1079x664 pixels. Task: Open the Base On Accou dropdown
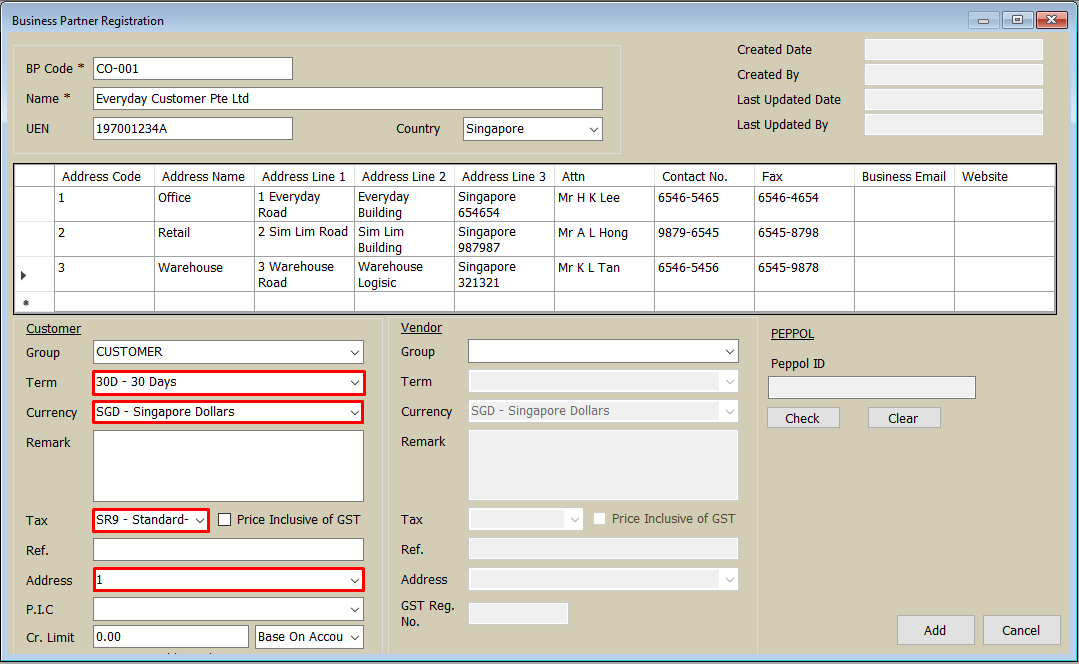[x=309, y=636]
